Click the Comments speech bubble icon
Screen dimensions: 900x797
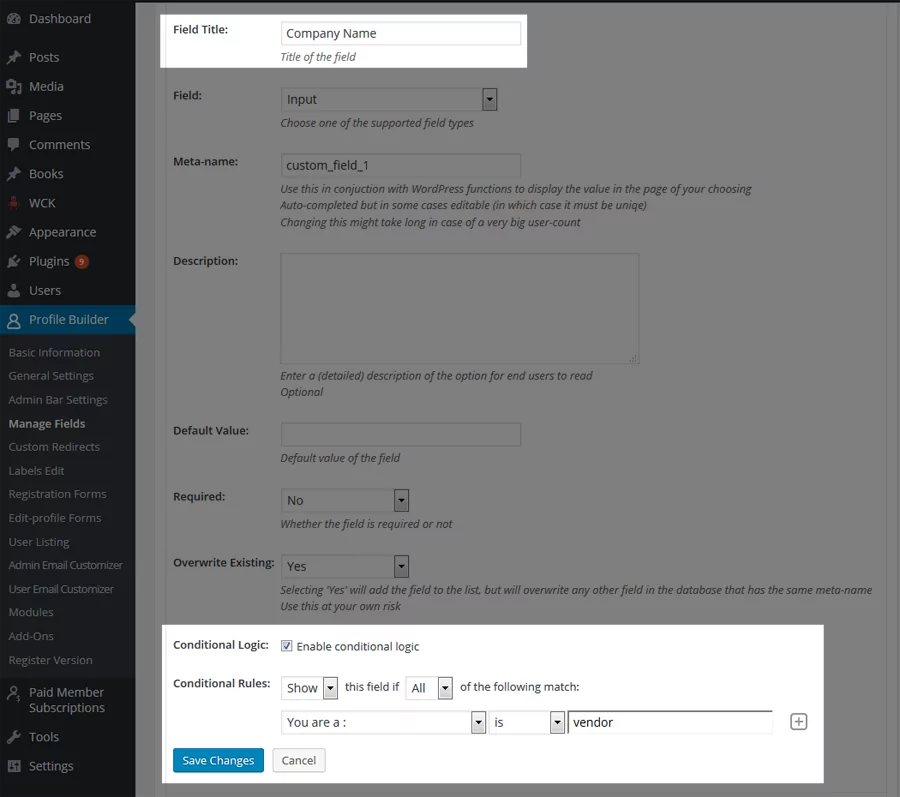(x=14, y=145)
